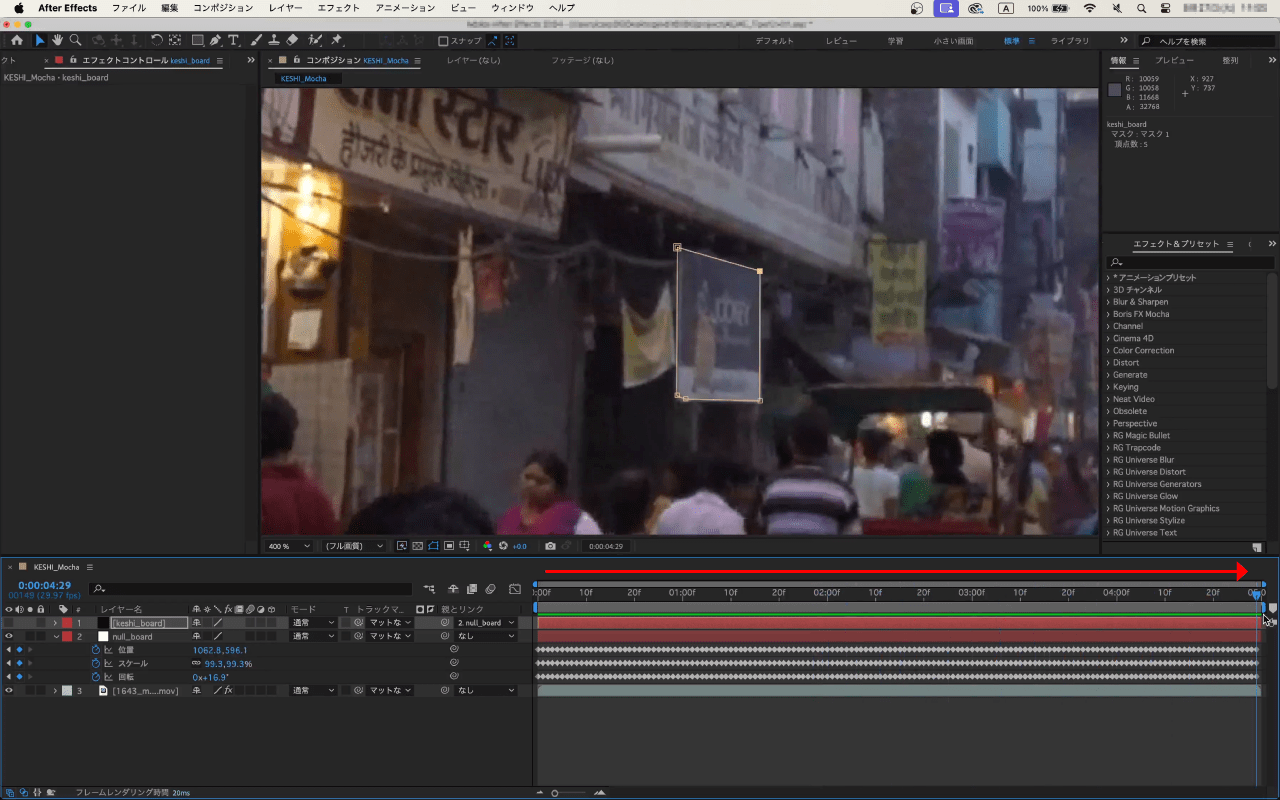Click the KESHI_Mocha breadcrumb in viewer
The width and height of the screenshot is (1280, 800).
click(x=303, y=78)
